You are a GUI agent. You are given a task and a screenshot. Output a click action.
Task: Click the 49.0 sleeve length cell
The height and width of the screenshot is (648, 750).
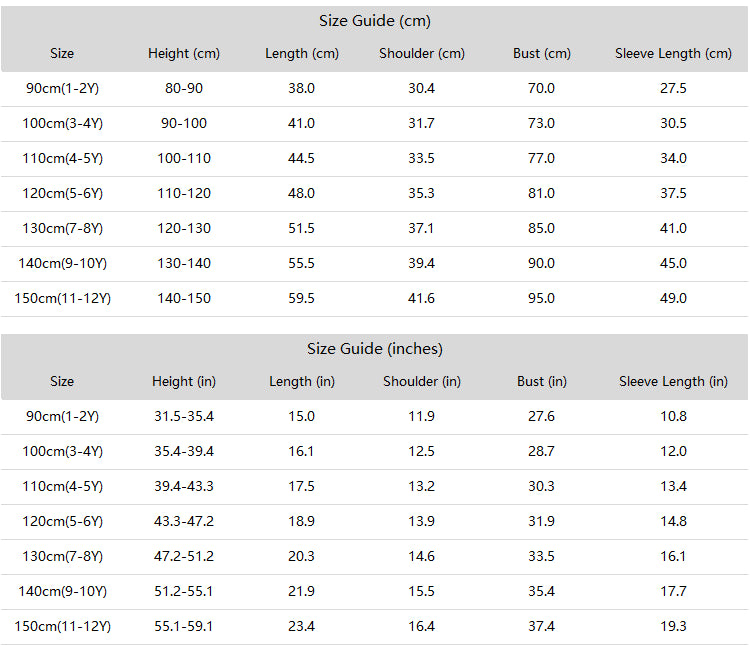(x=673, y=298)
